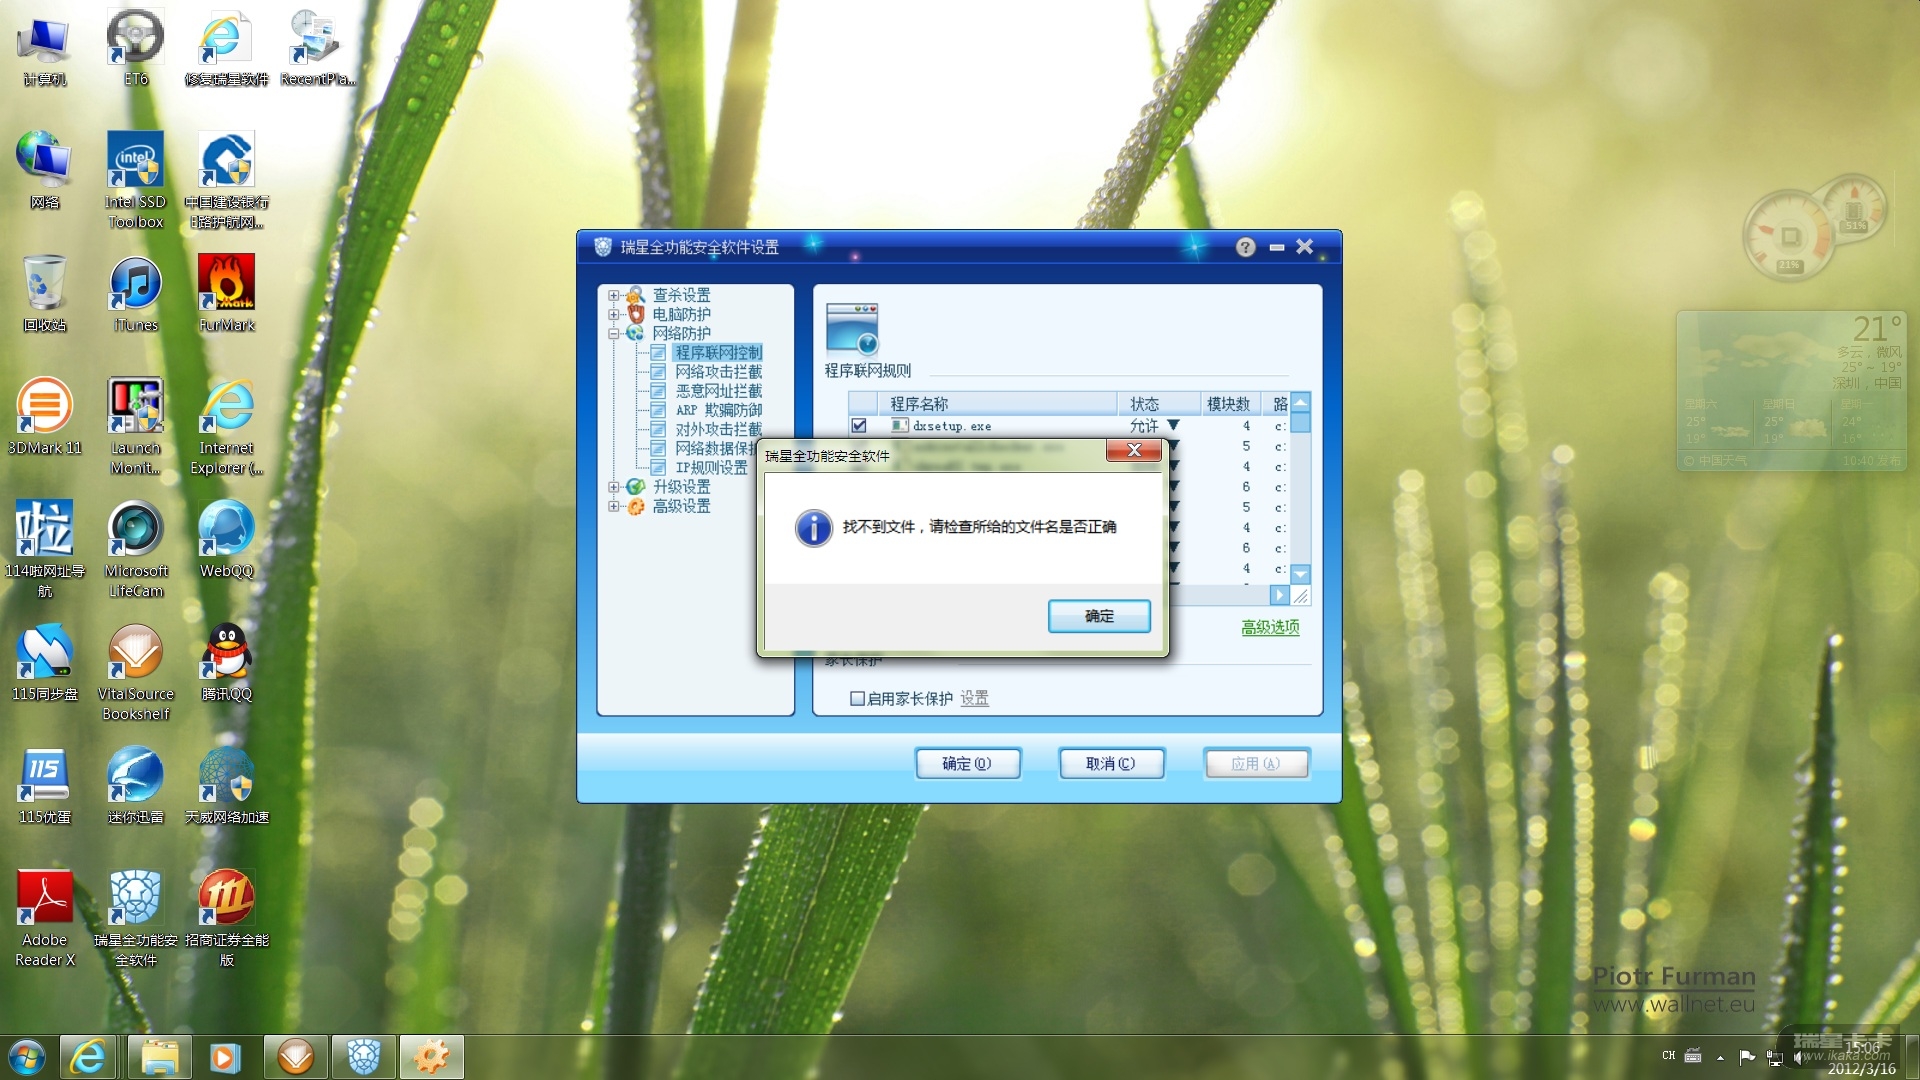The image size is (1920, 1080).
Task: Open iTunes desktop shortcut
Action: click(135, 283)
